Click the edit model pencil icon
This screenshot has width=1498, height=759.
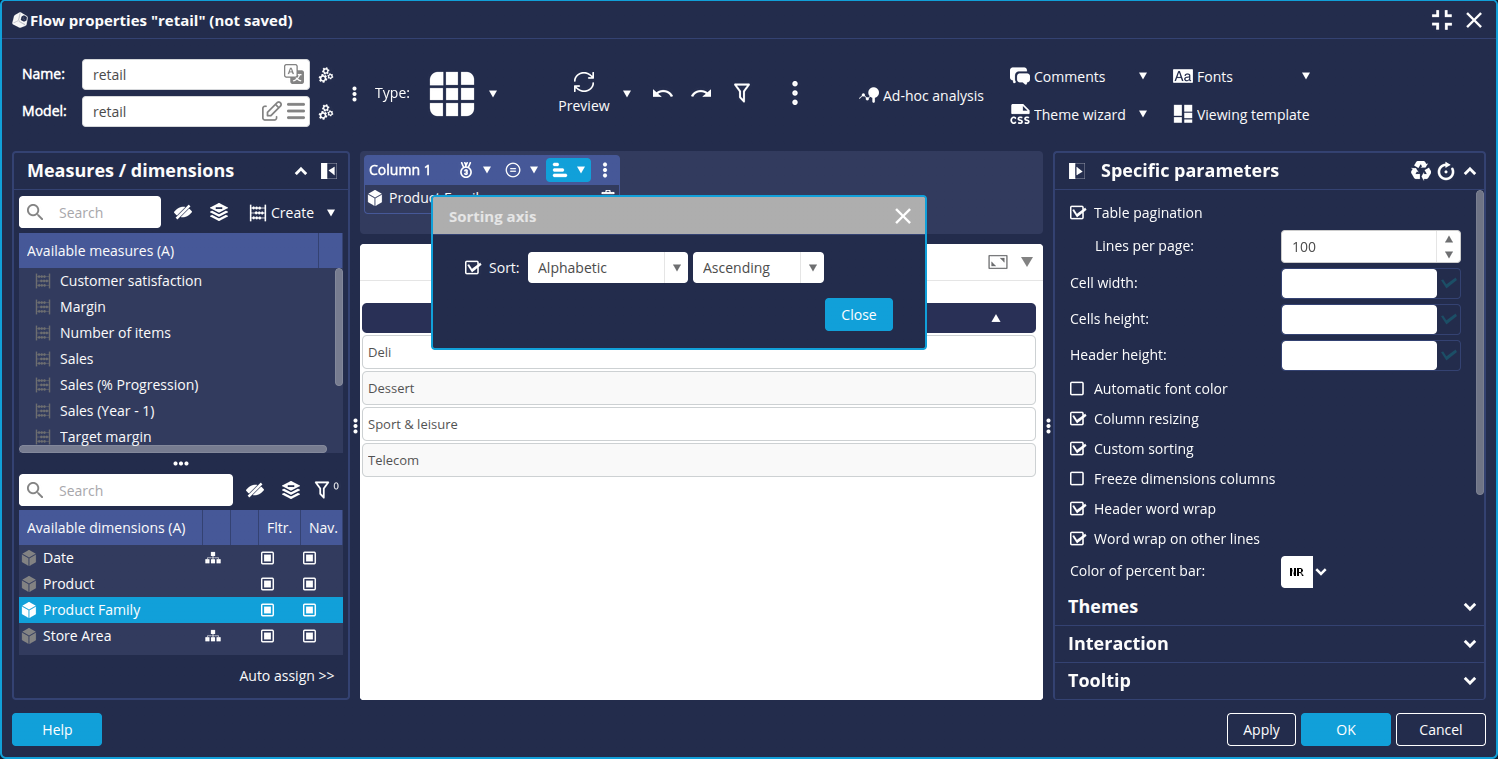pos(271,112)
